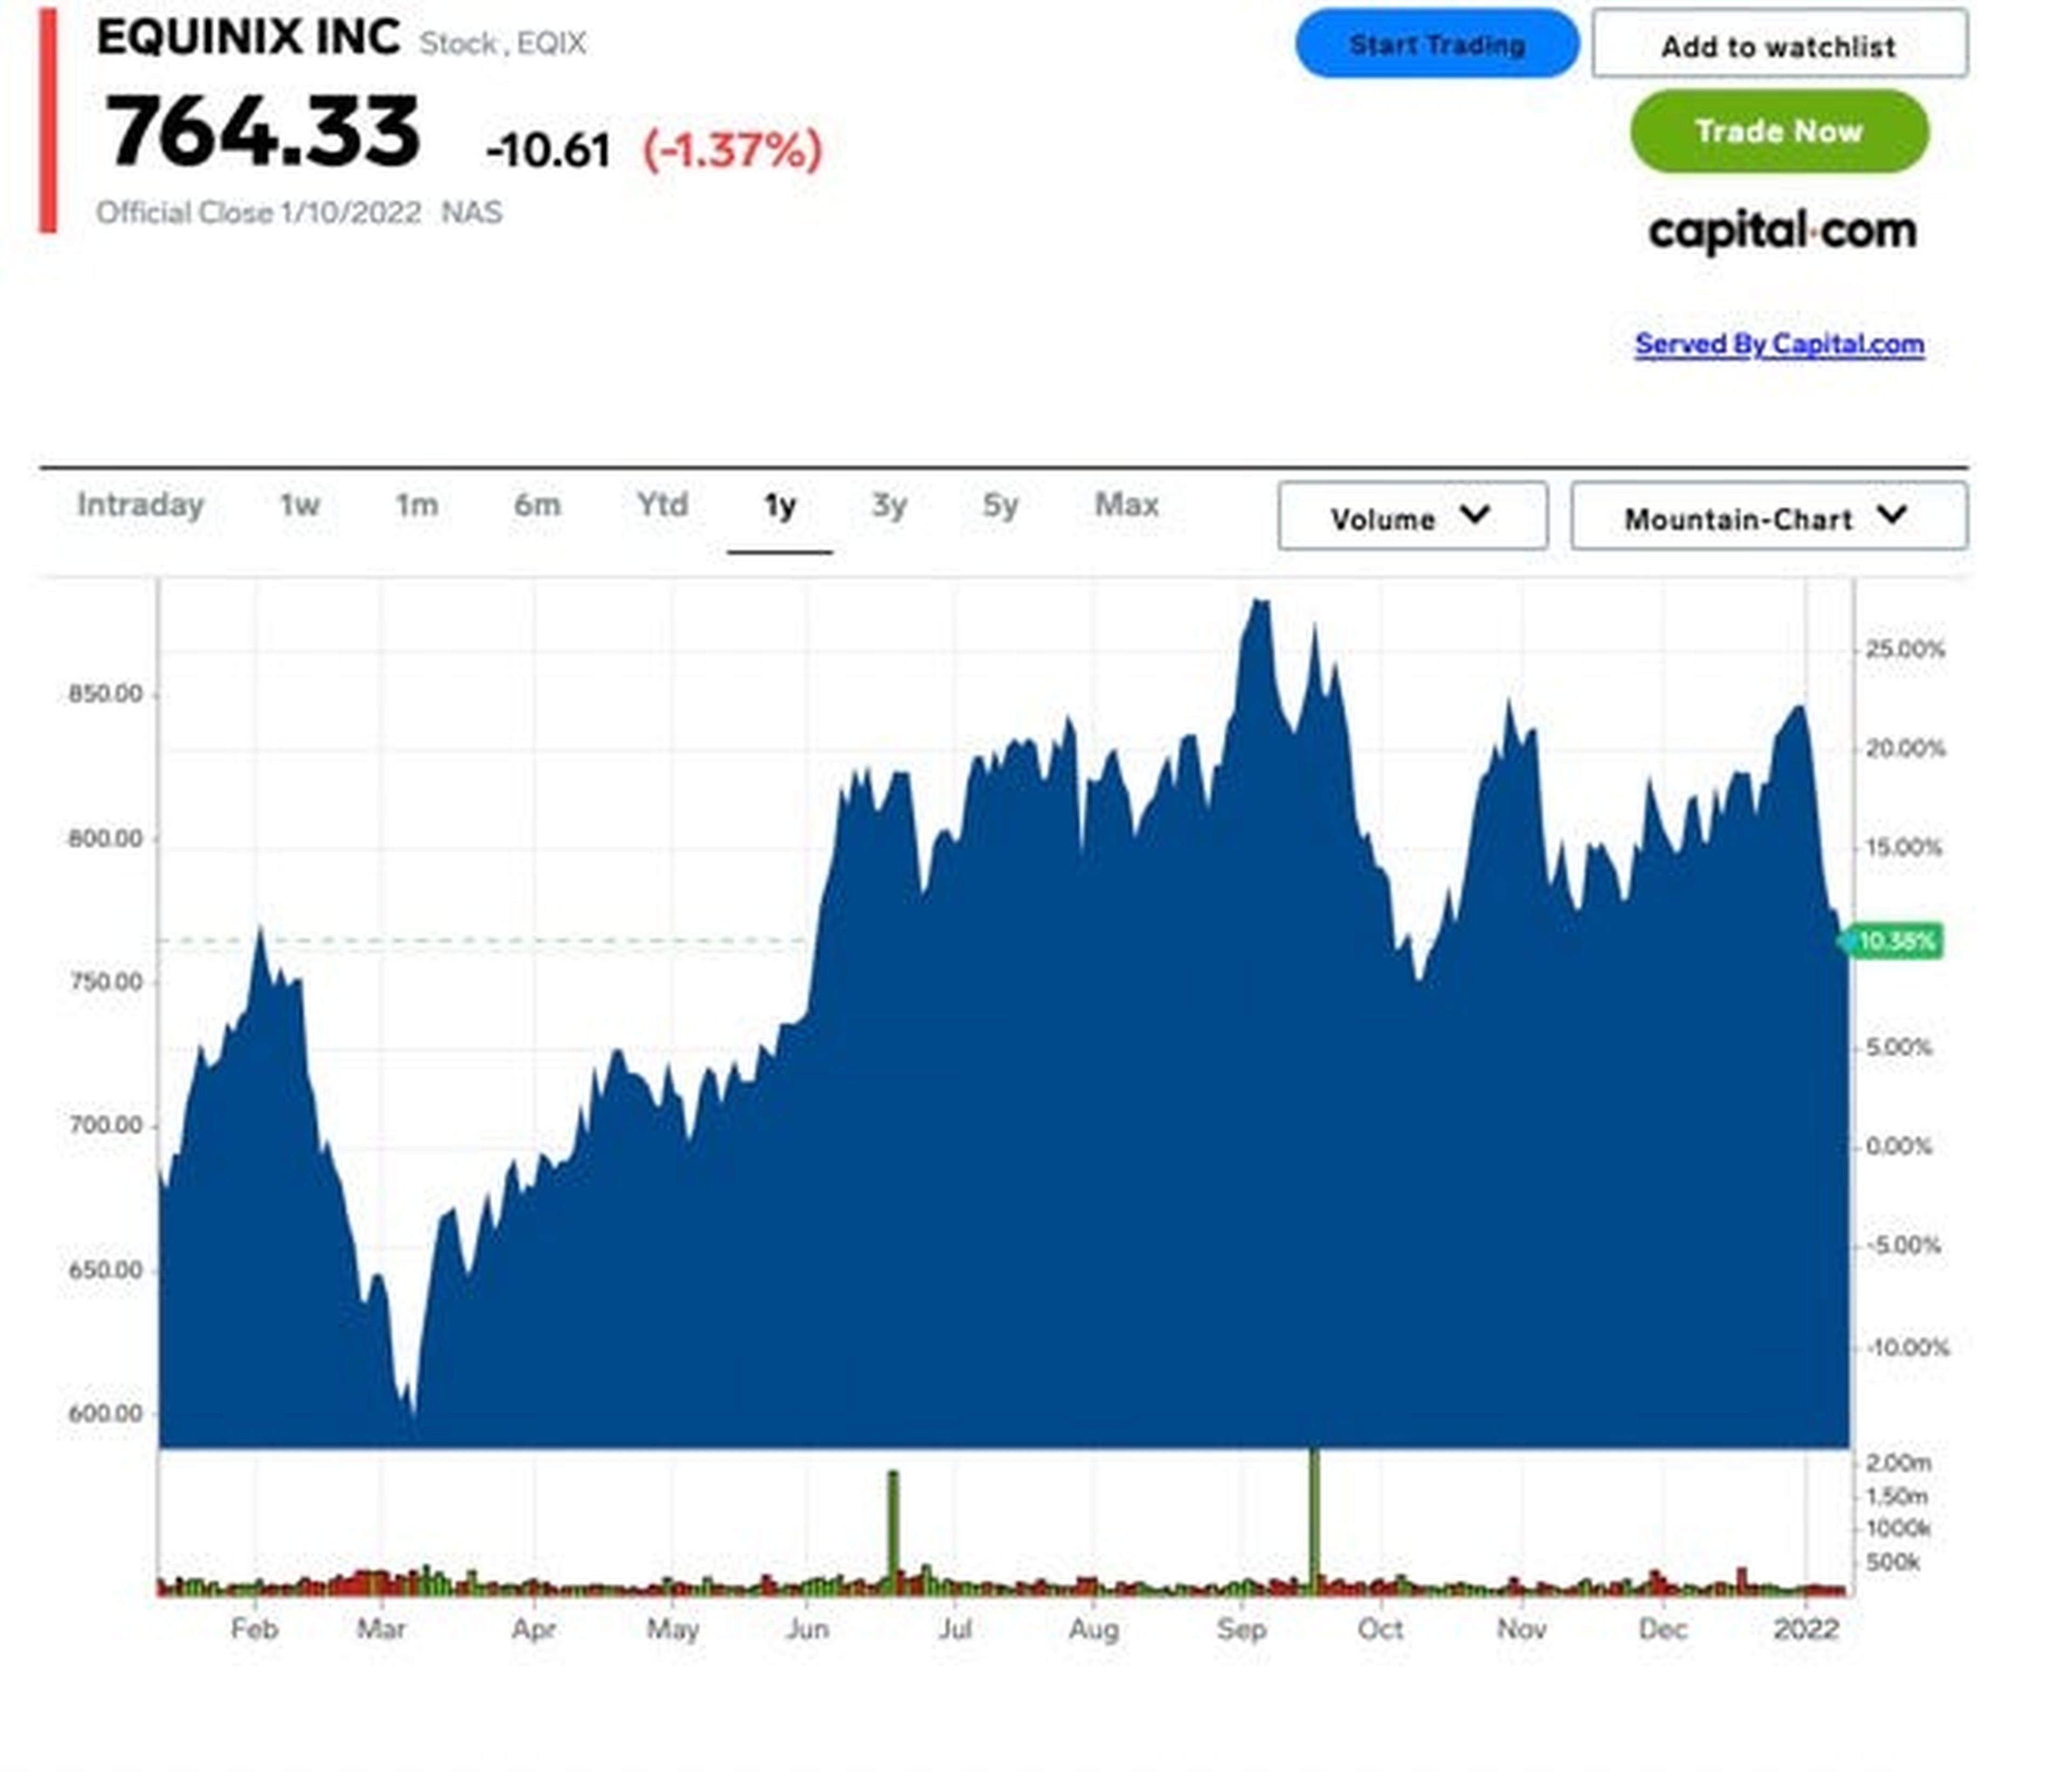Switch to the Ytd range tab
Viewport: 2072px width, 1772px height.
click(x=662, y=505)
